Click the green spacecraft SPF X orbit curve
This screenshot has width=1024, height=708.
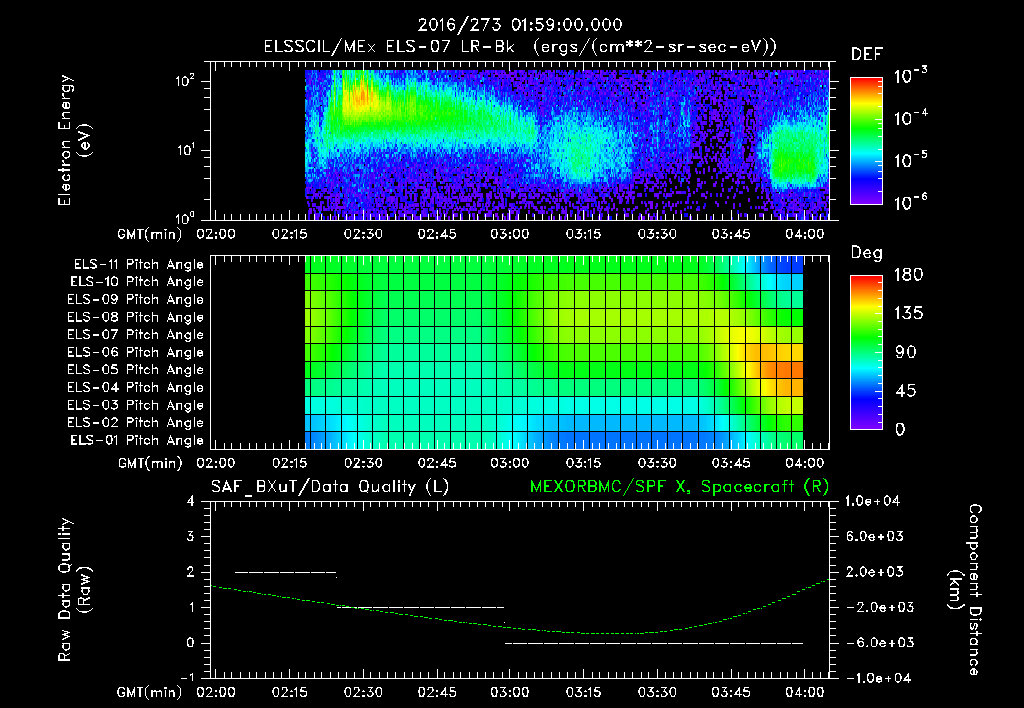520,628
